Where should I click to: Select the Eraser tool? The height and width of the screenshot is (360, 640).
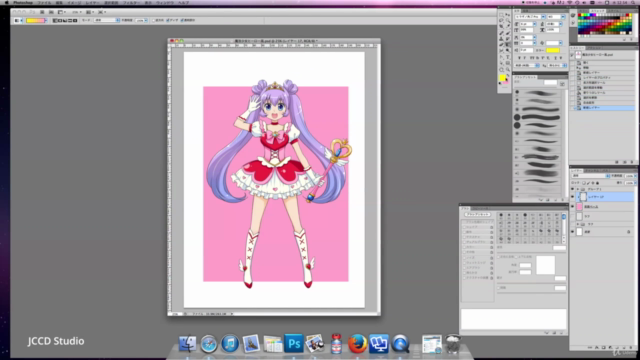click(501, 44)
